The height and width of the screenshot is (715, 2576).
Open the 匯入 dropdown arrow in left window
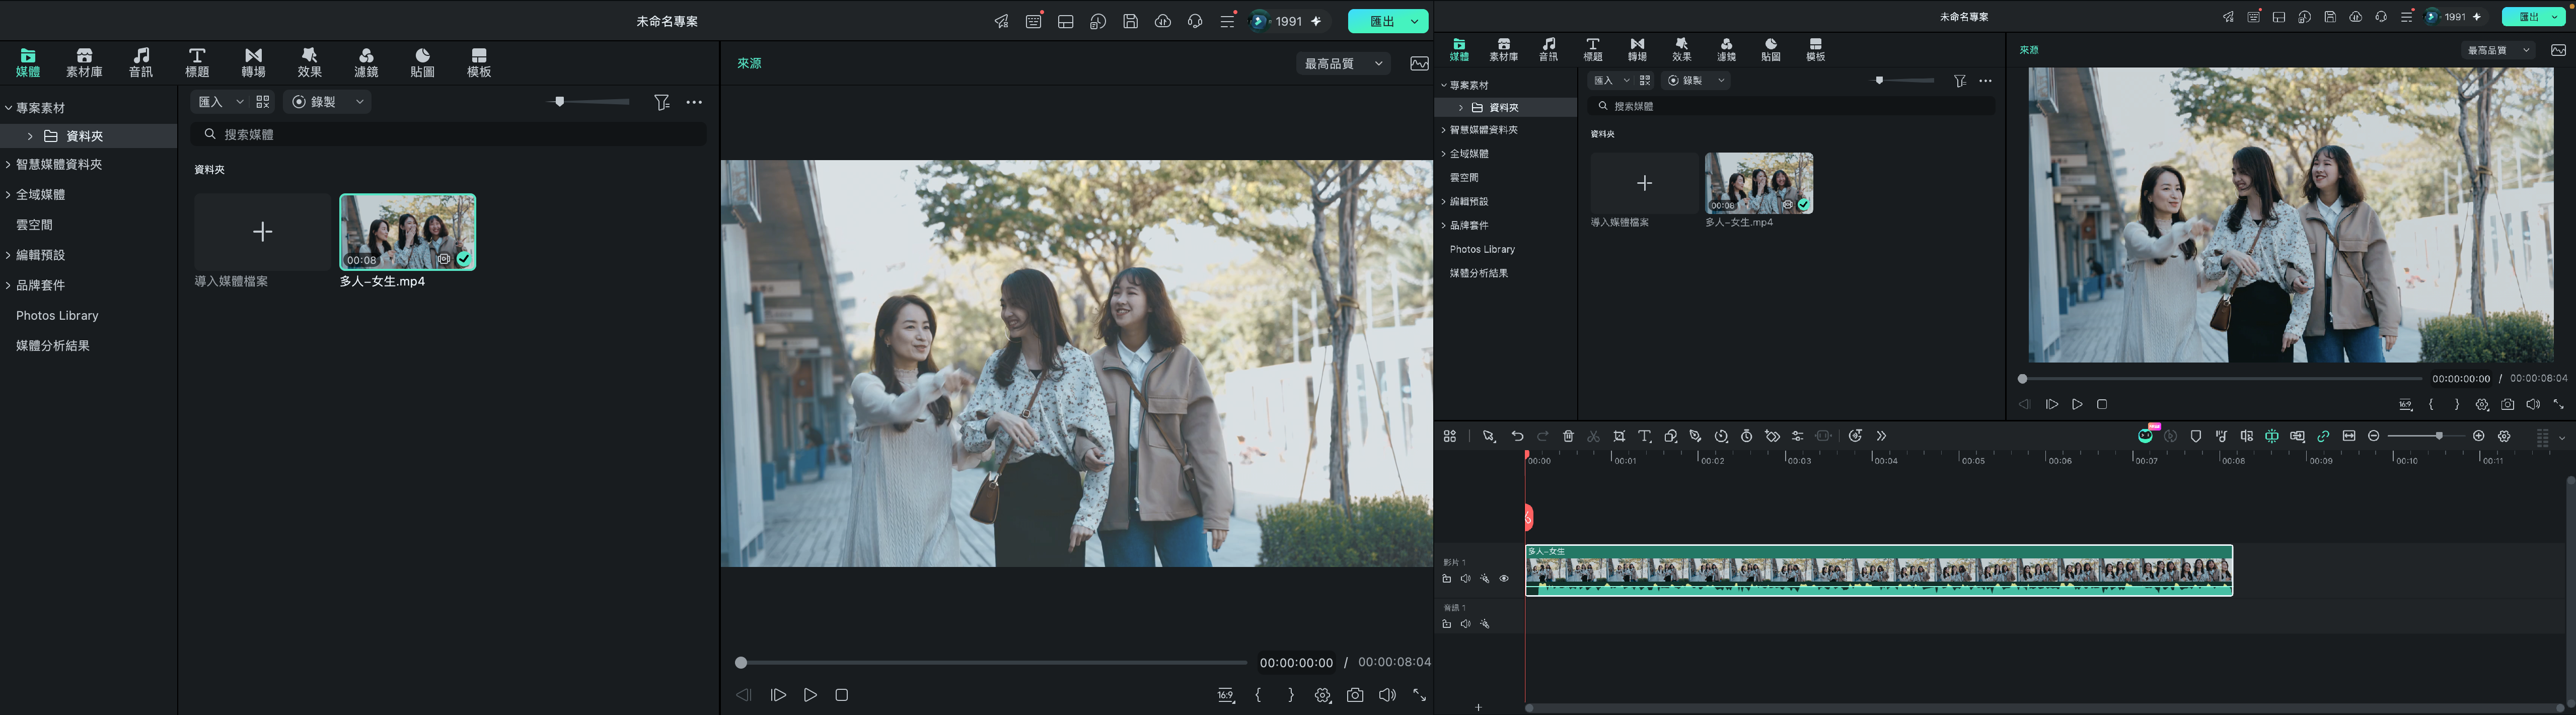[x=240, y=102]
